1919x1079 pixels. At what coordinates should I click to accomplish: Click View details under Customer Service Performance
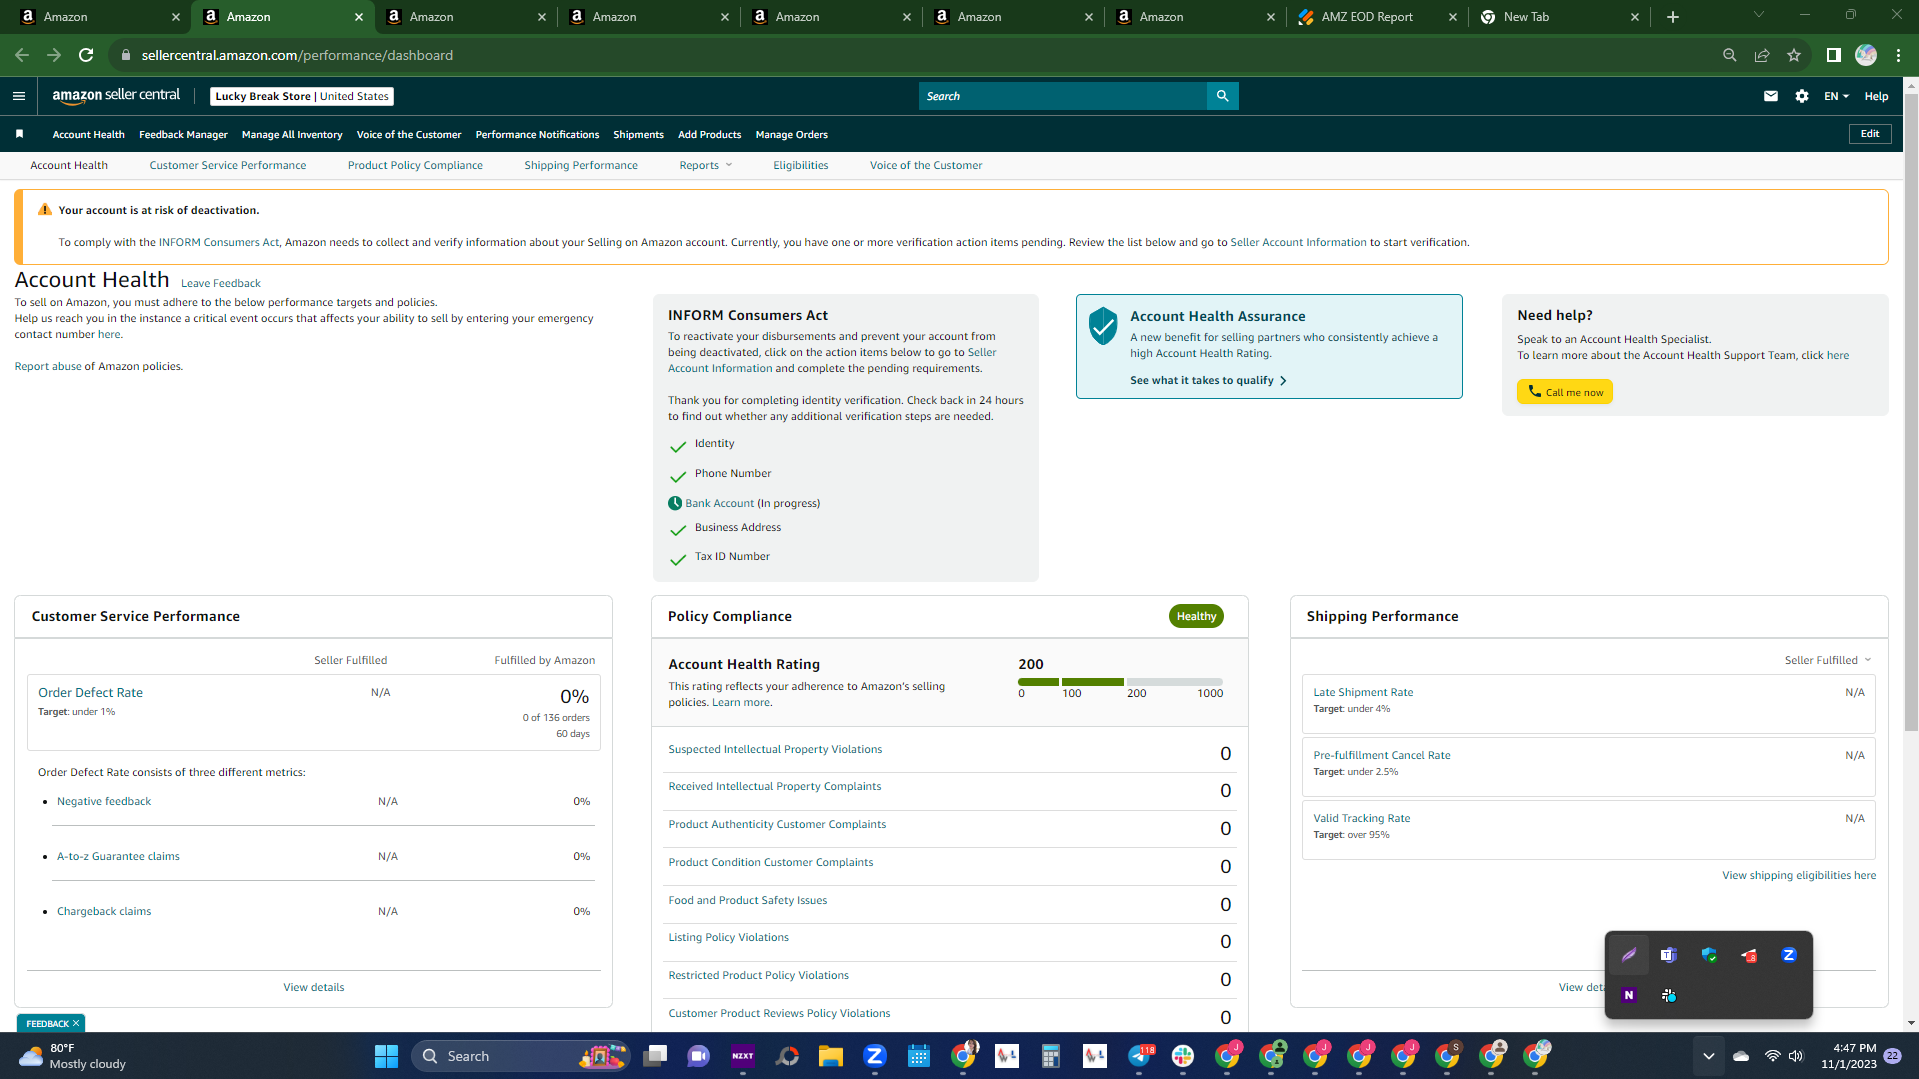313,987
